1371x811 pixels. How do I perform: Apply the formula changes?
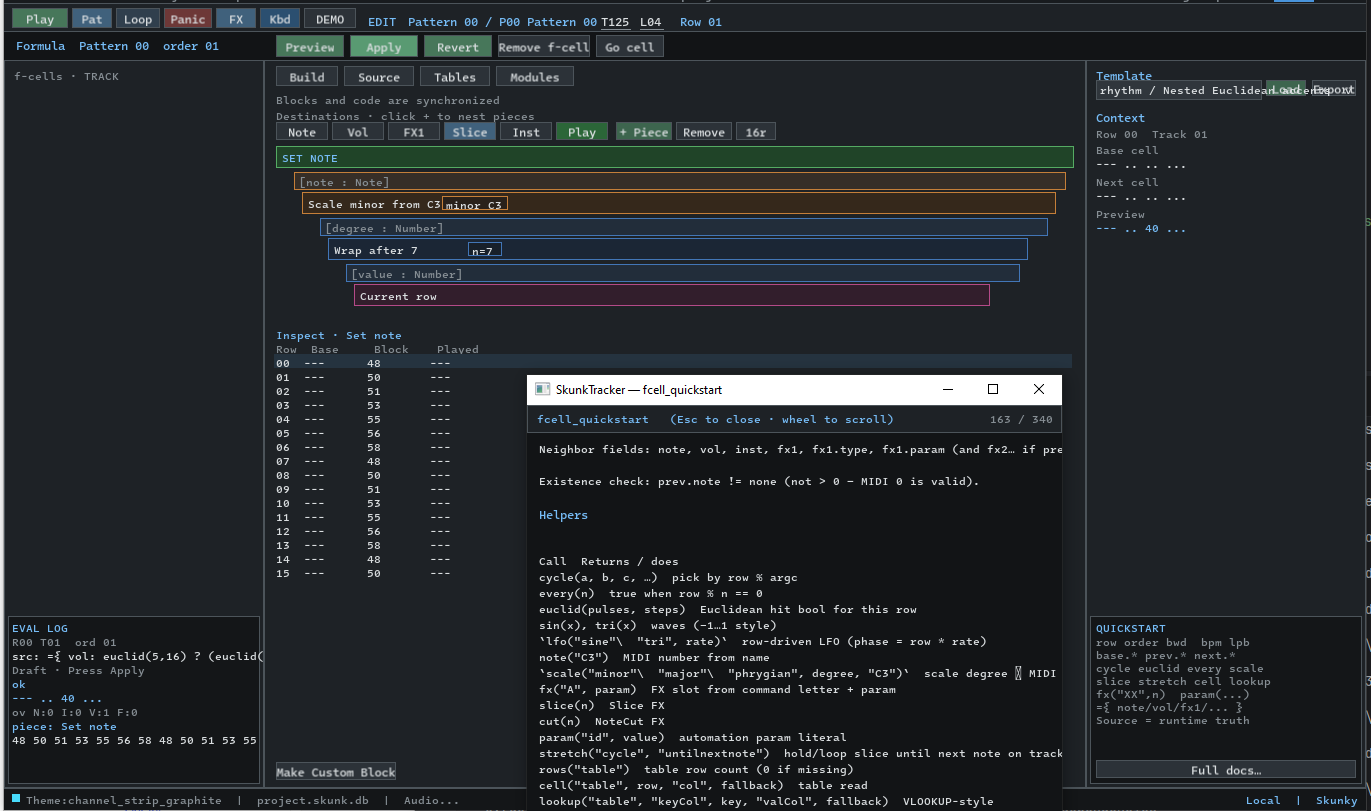pos(384,47)
